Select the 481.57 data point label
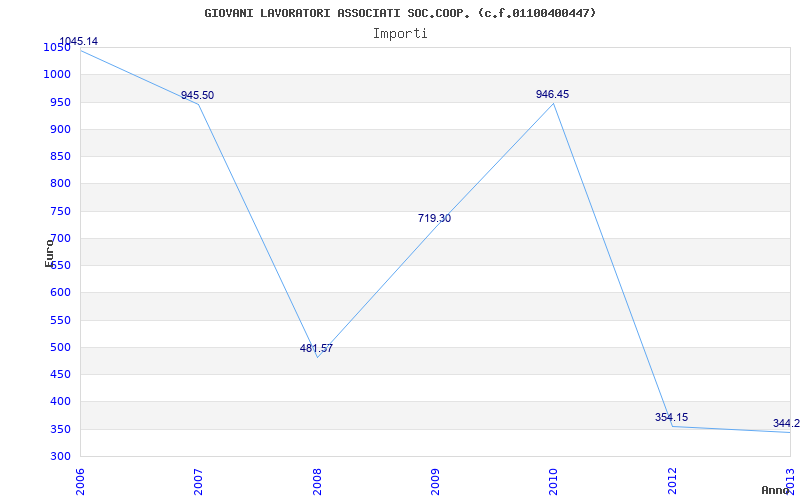Screen dimensions: 800x500 [316, 348]
